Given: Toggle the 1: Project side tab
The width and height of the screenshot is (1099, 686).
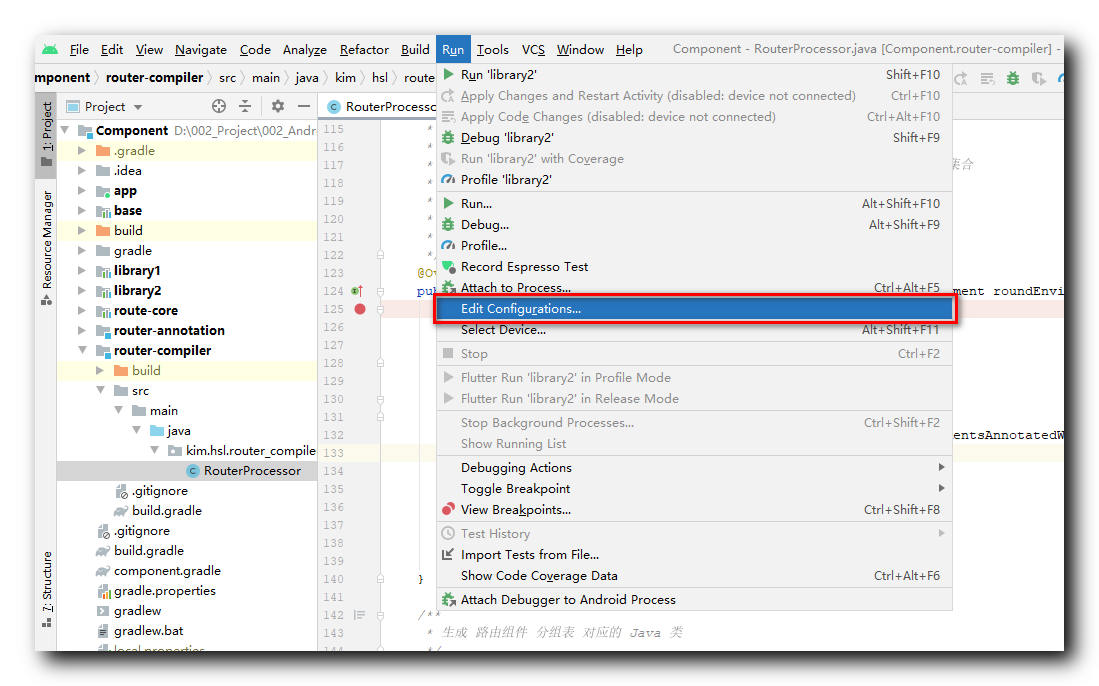Looking at the screenshot, I should (x=47, y=134).
